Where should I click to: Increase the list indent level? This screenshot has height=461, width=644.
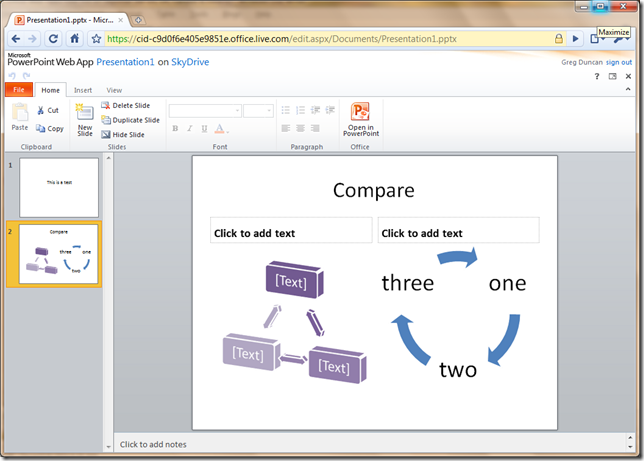tap(330, 110)
